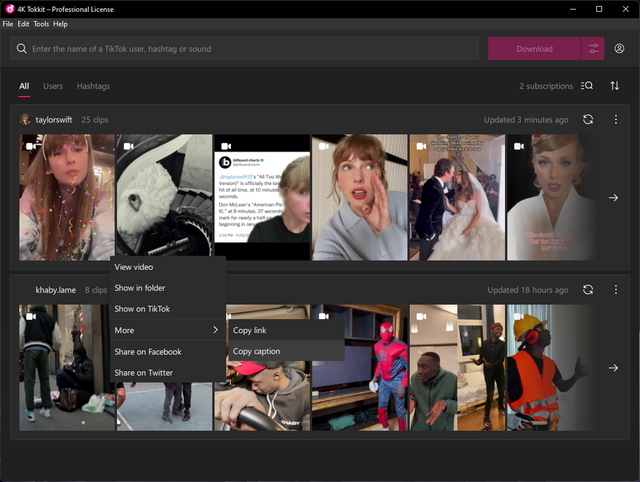Screen dimensions: 640x482
Task: Choose Share on Twitter
Action: click(x=168, y=373)
